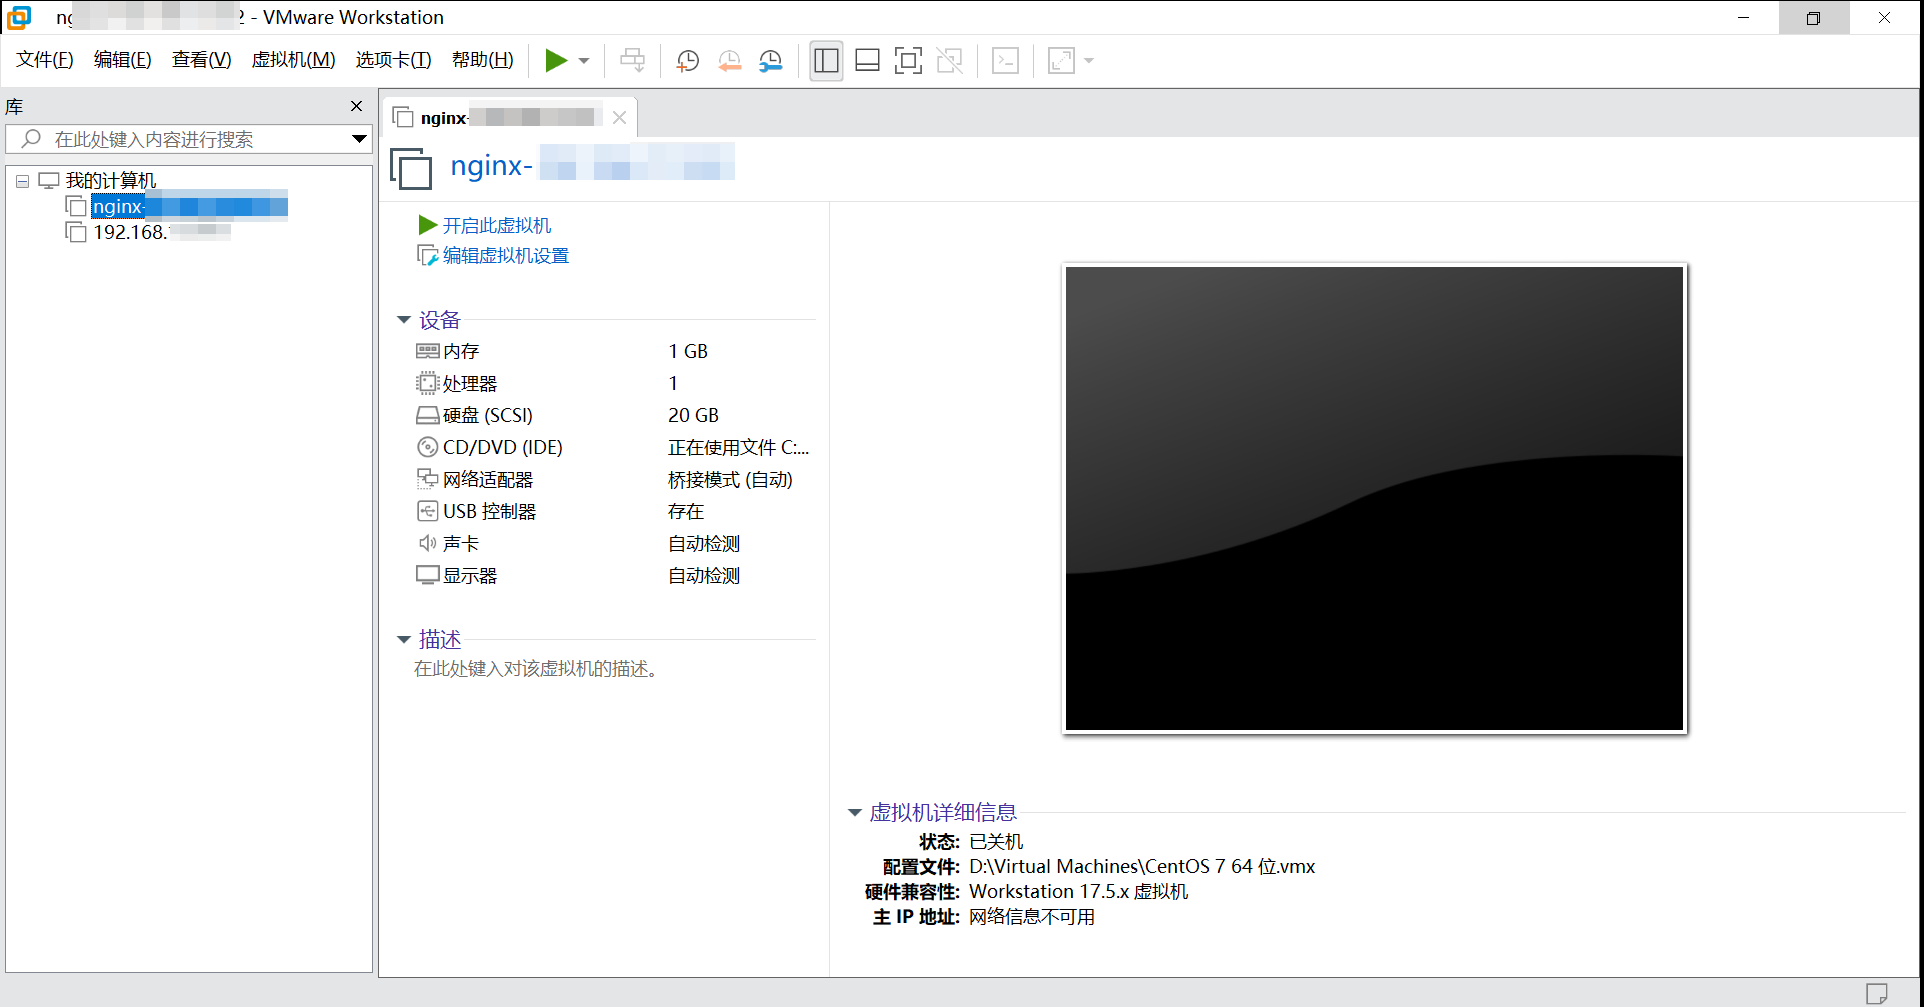
Task: Select 我的计算机 in the library tree
Action: point(111,181)
